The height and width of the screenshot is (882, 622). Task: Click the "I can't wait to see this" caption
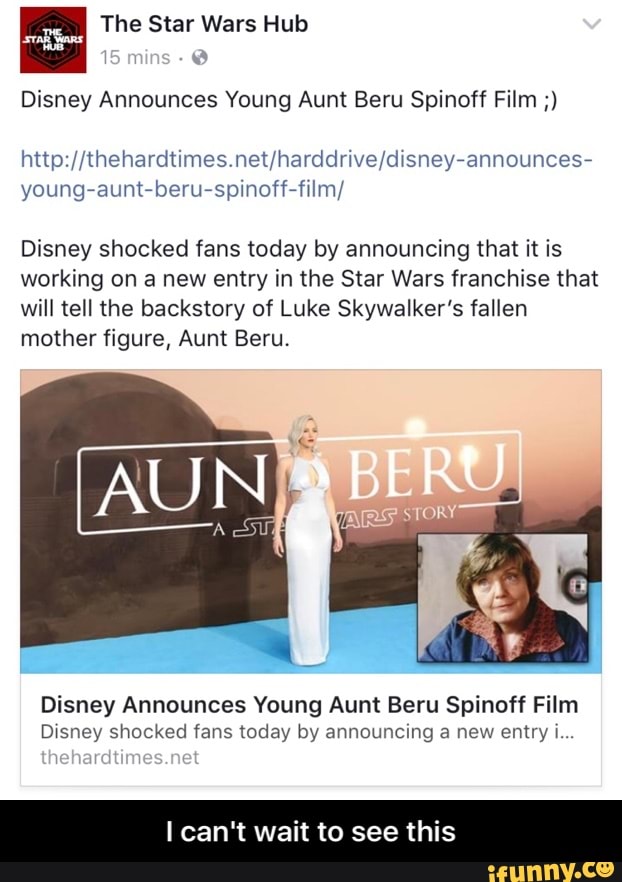click(310, 831)
